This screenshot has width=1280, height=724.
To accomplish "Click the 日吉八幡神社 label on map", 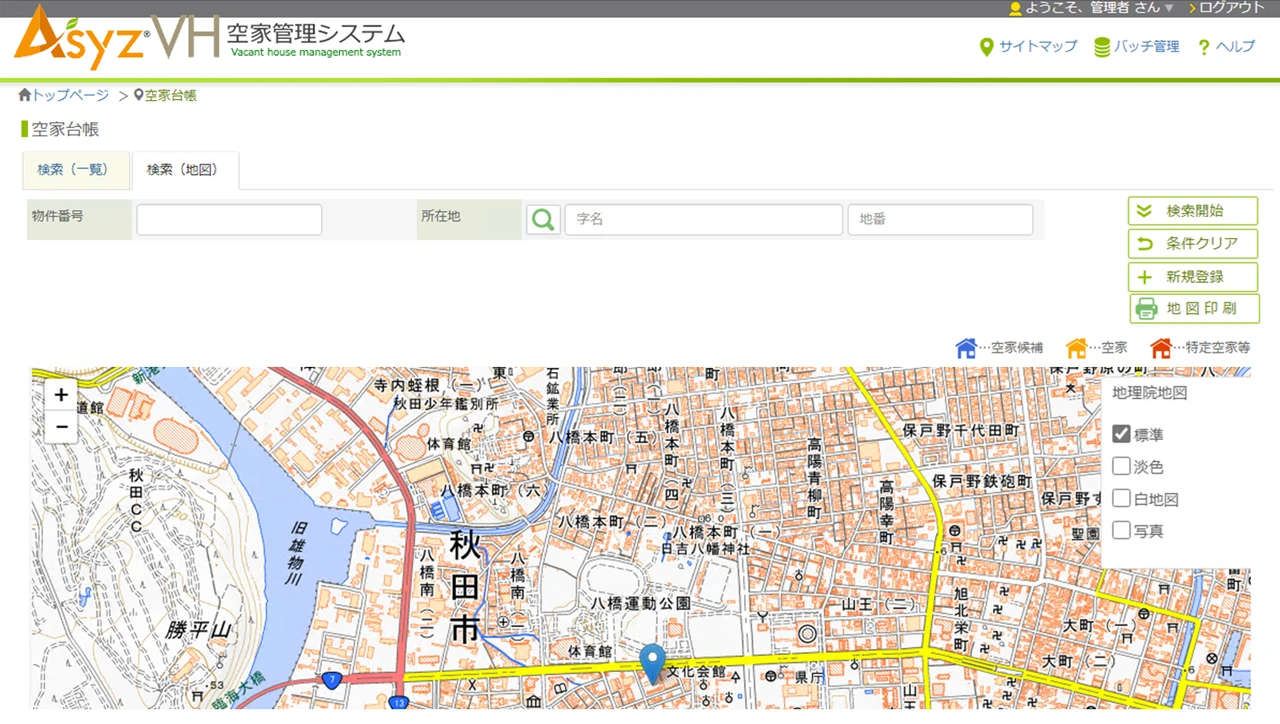I will pyautogui.click(x=705, y=549).
